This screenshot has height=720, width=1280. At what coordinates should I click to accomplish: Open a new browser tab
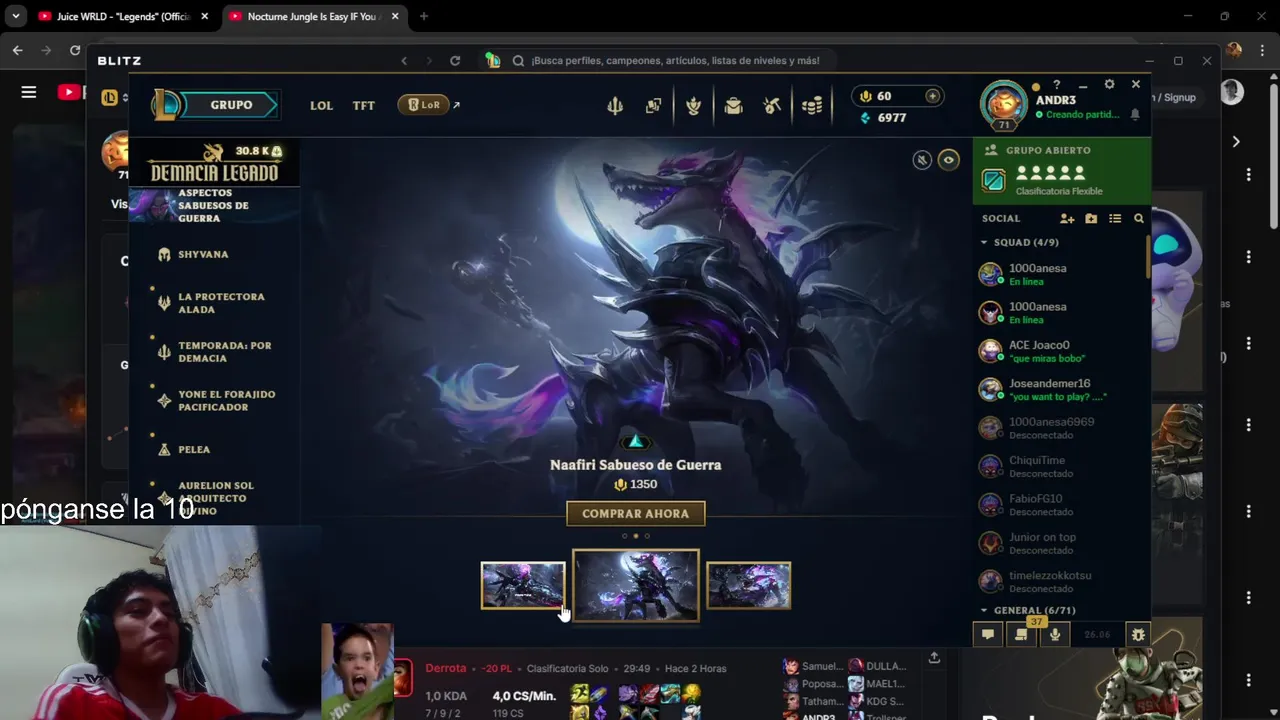[x=424, y=16]
